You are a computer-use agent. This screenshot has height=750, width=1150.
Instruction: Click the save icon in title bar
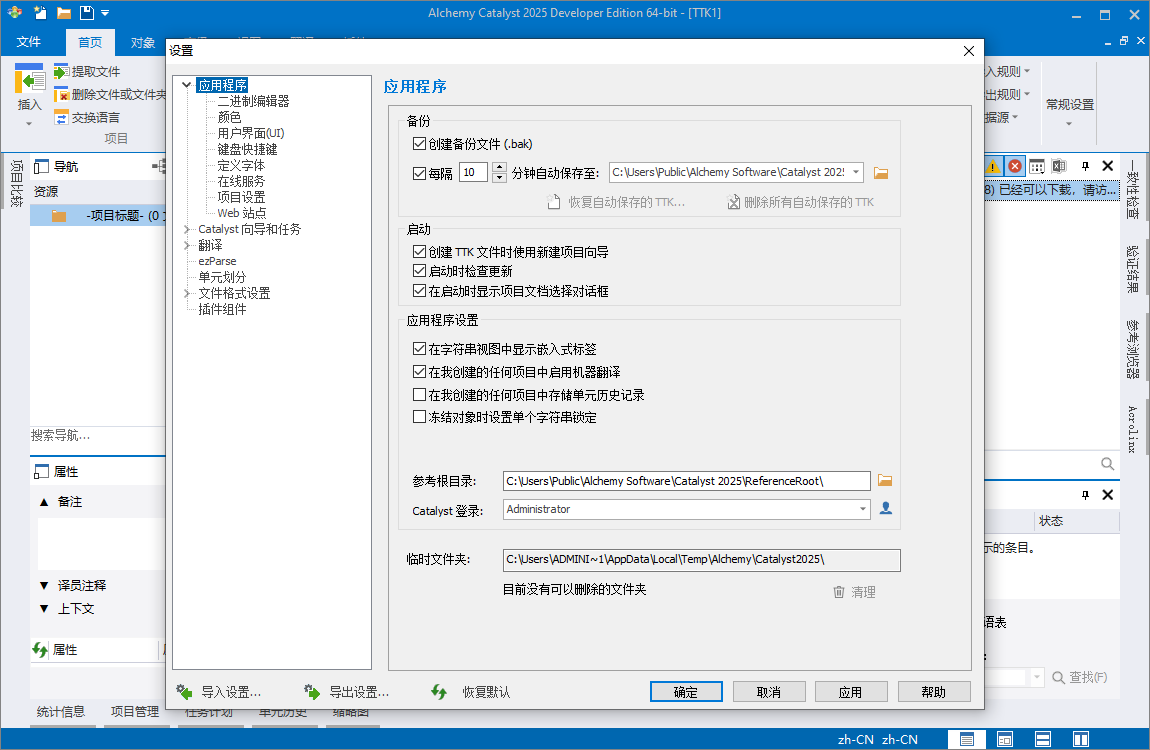click(87, 12)
